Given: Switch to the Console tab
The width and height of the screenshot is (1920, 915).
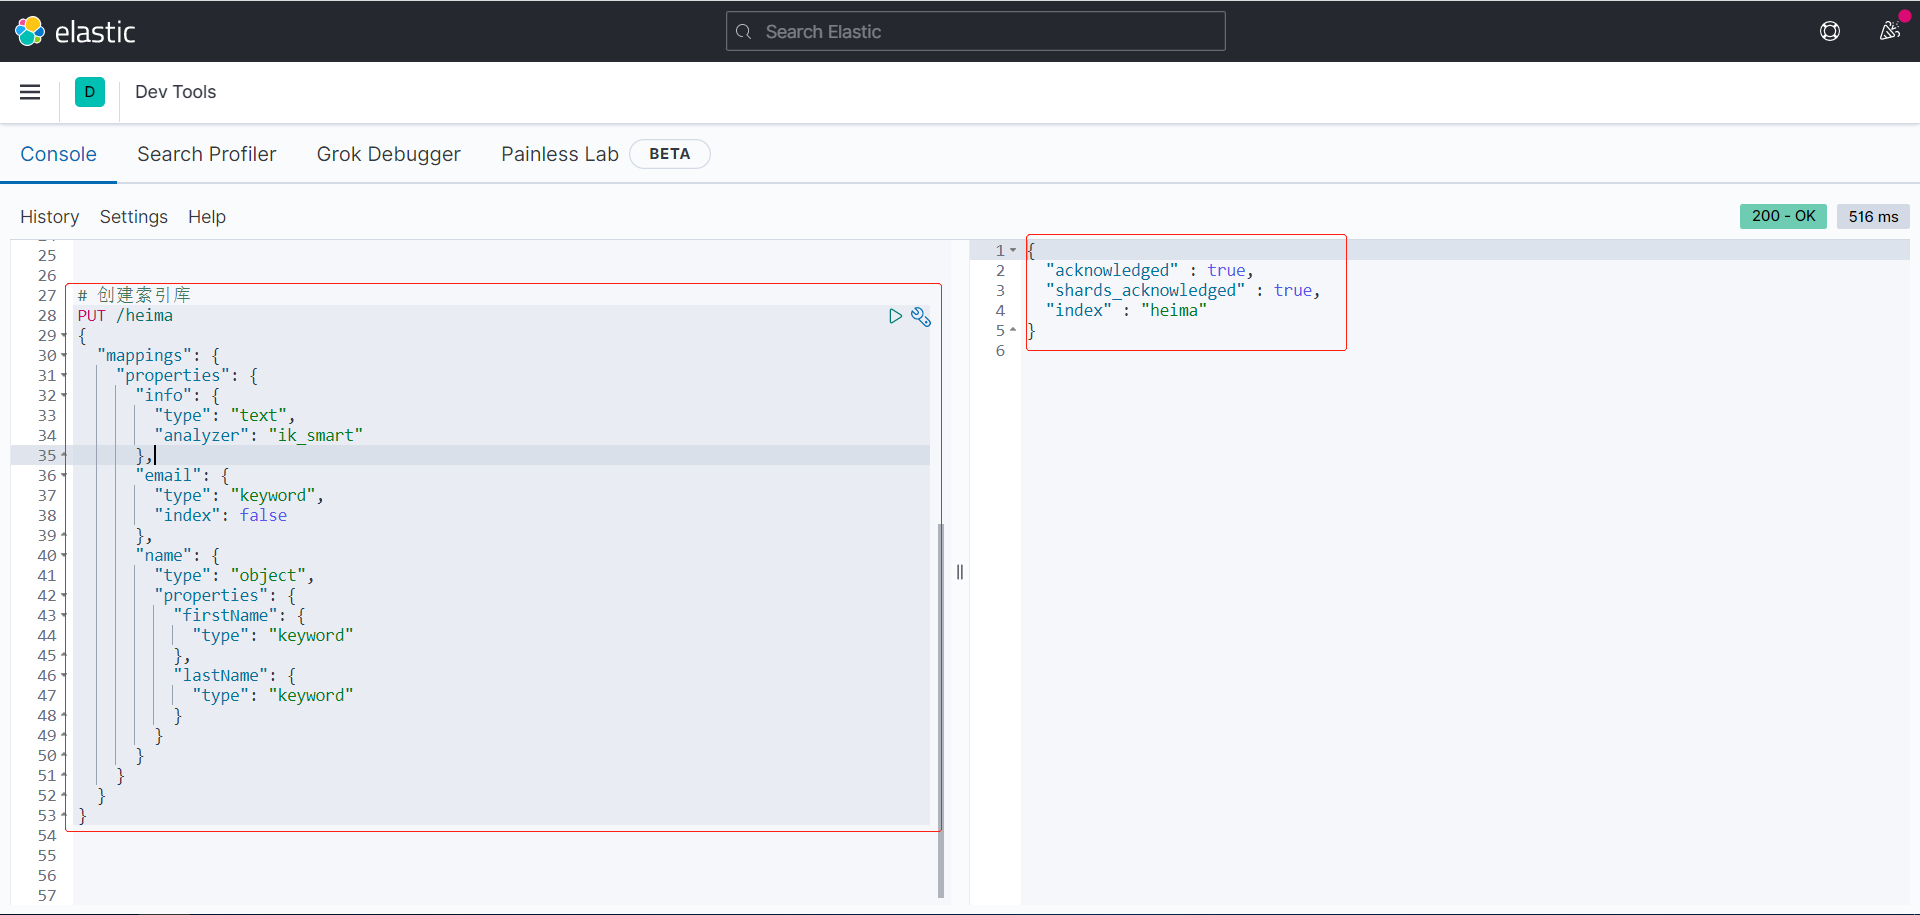Looking at the screenshot, I should coord(59,154).
